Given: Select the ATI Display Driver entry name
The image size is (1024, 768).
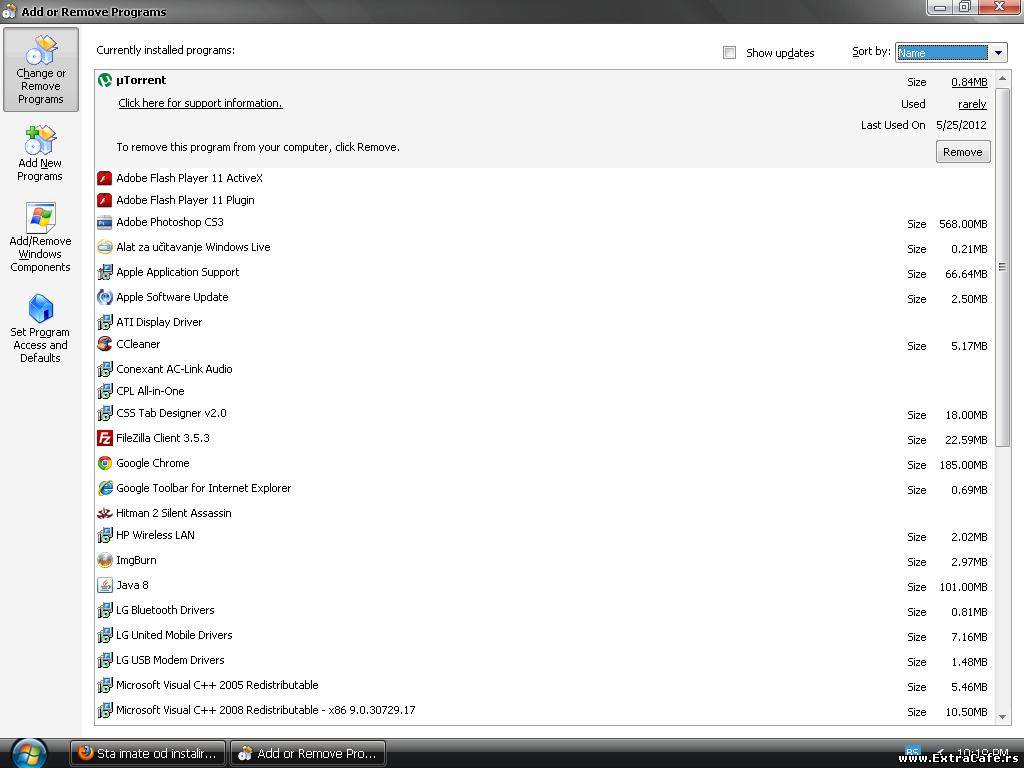Looking at the screenshot, I should pyautogui.click(x=159, y=322).
